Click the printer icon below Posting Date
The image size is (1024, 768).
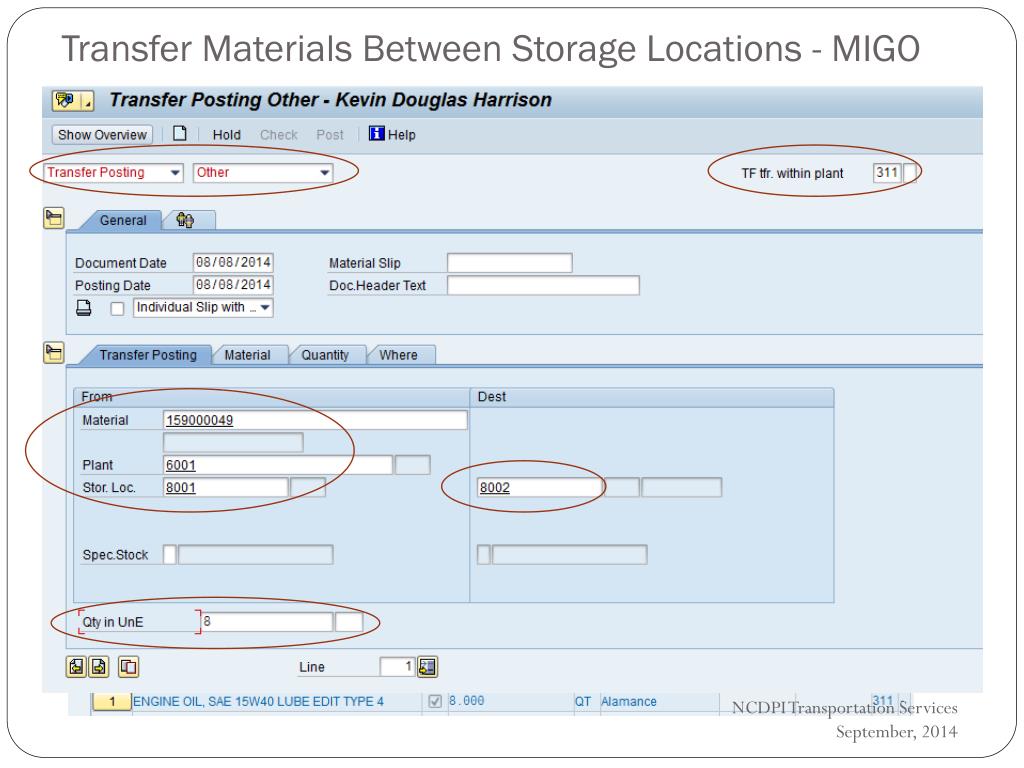pos(84,308)
